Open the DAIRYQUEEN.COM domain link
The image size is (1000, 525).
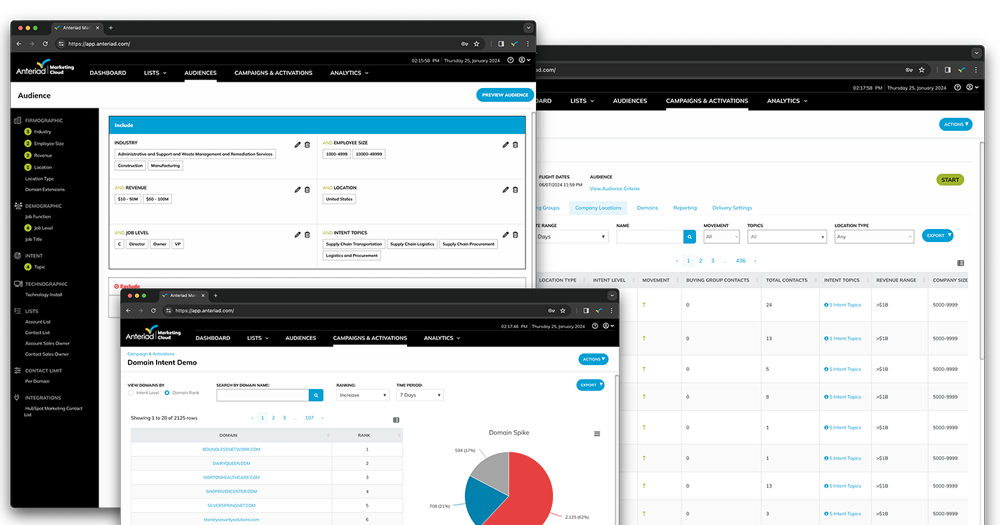pyautogui.click(x=232, y=464)
